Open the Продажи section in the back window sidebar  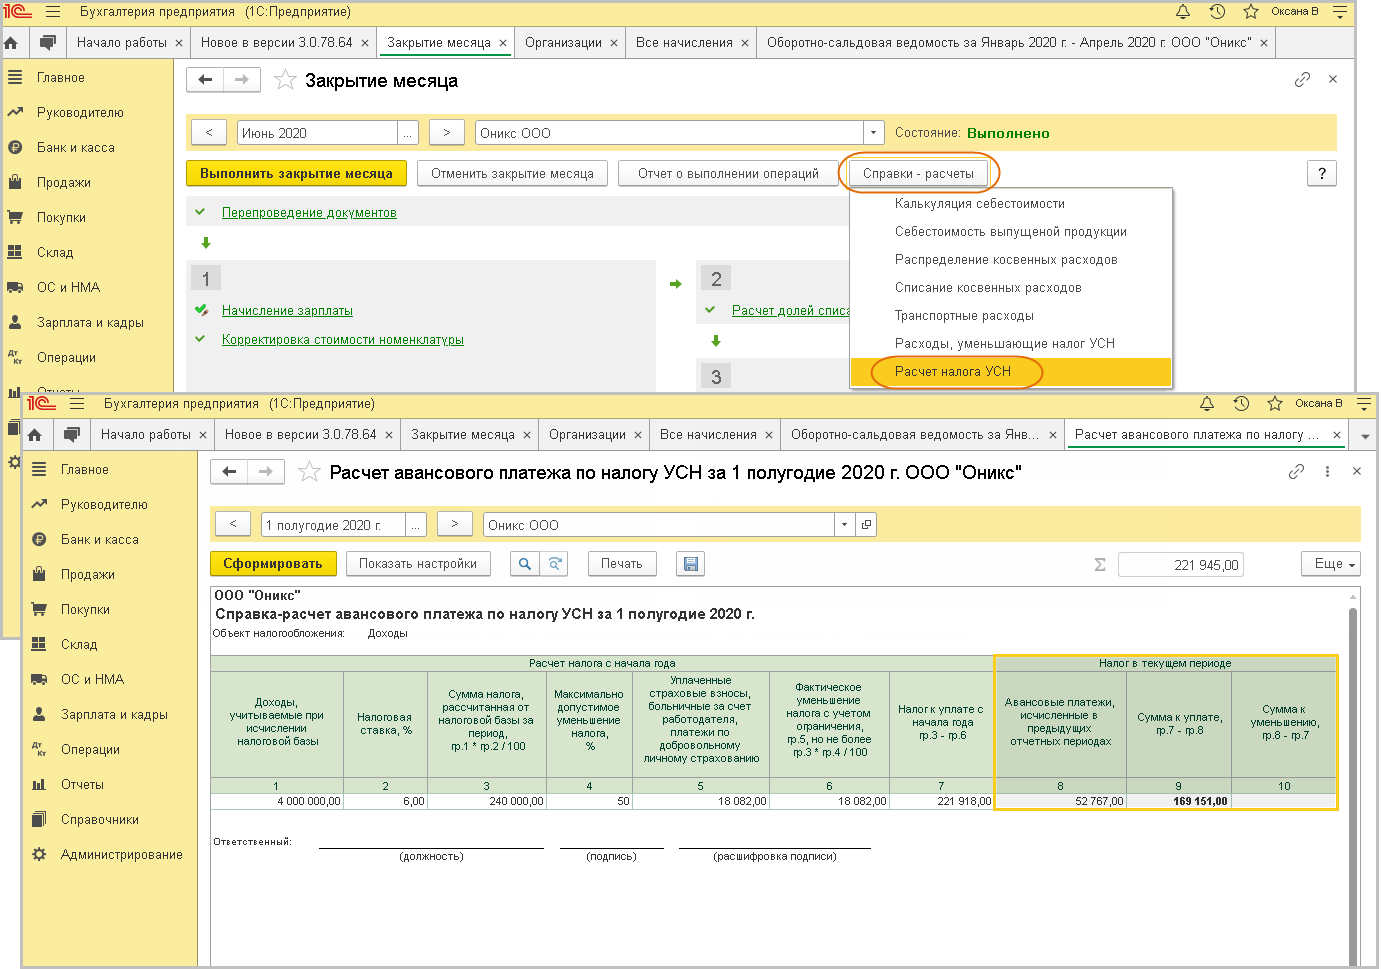[x=64, y=182]
